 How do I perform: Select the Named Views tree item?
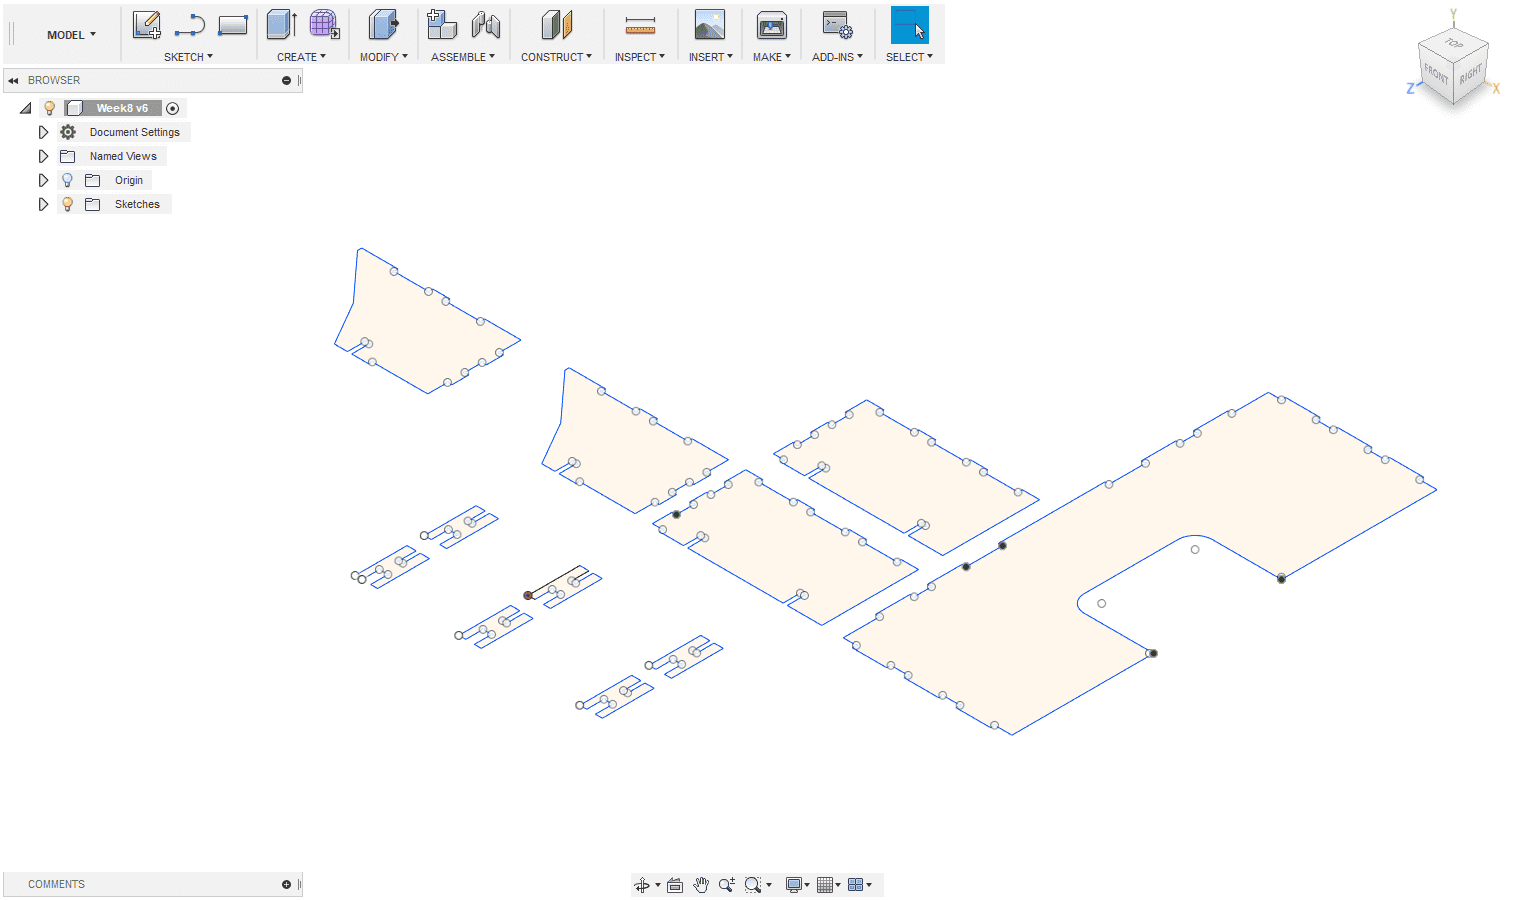click(123, 156)
